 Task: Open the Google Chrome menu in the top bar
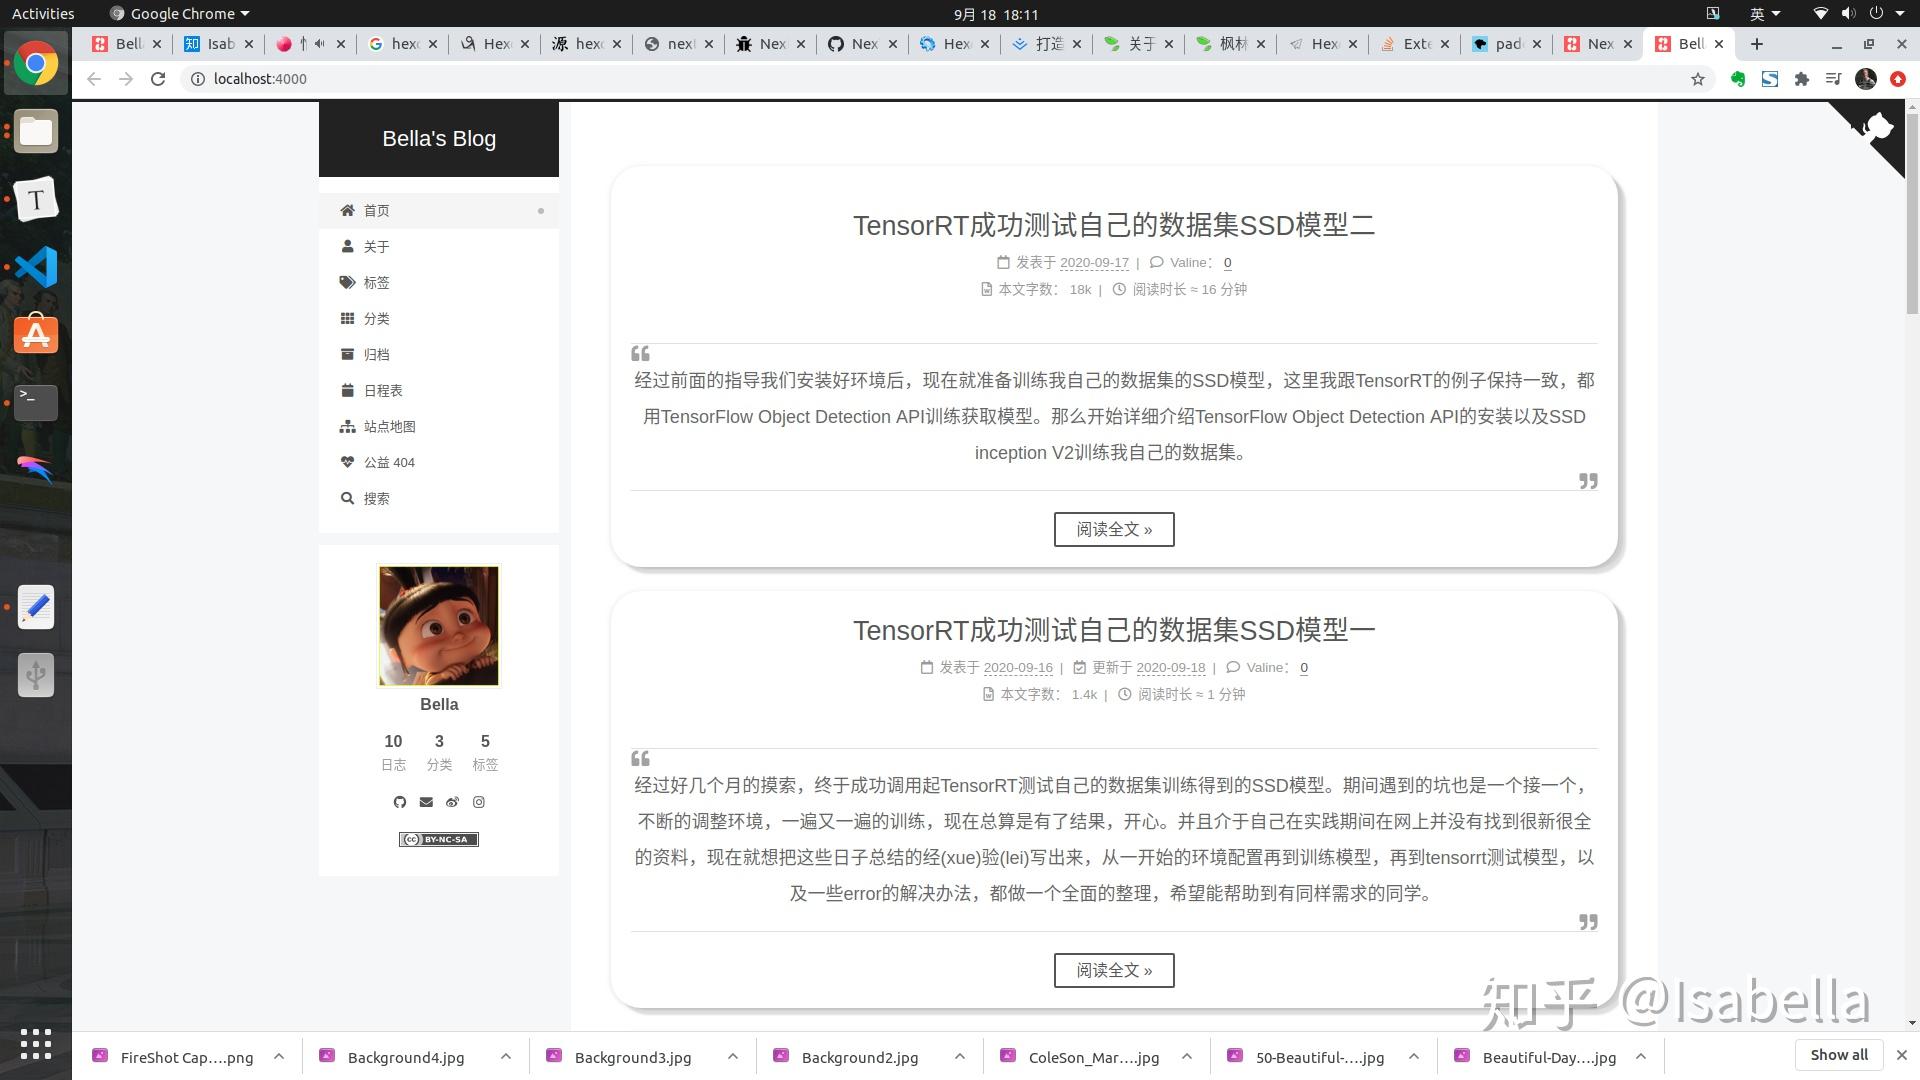tap(178, 13)
